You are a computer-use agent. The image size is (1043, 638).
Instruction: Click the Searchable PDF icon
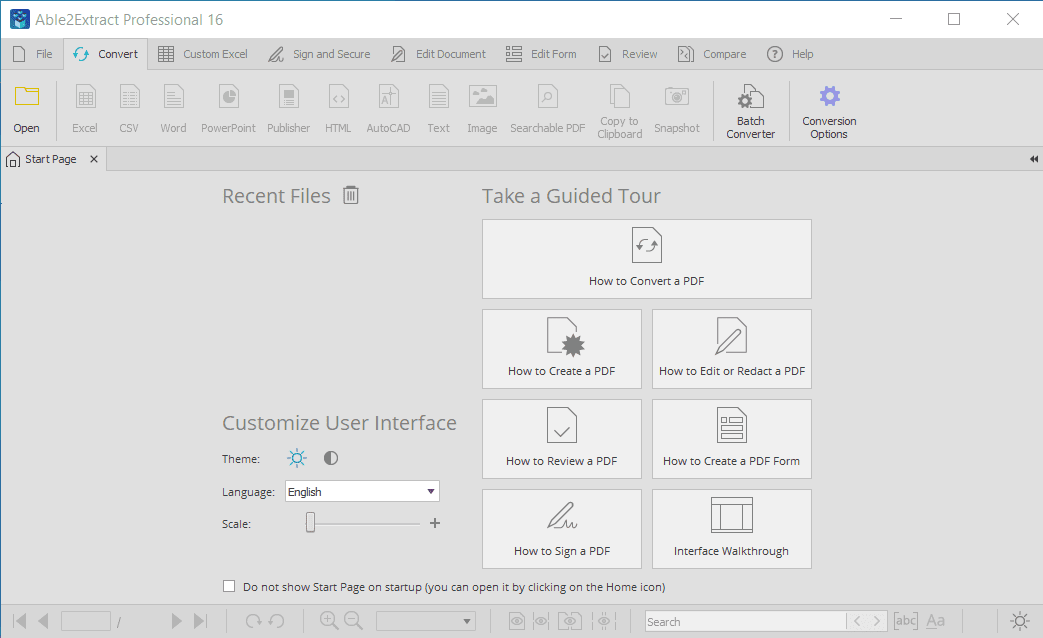click(547, 97)
